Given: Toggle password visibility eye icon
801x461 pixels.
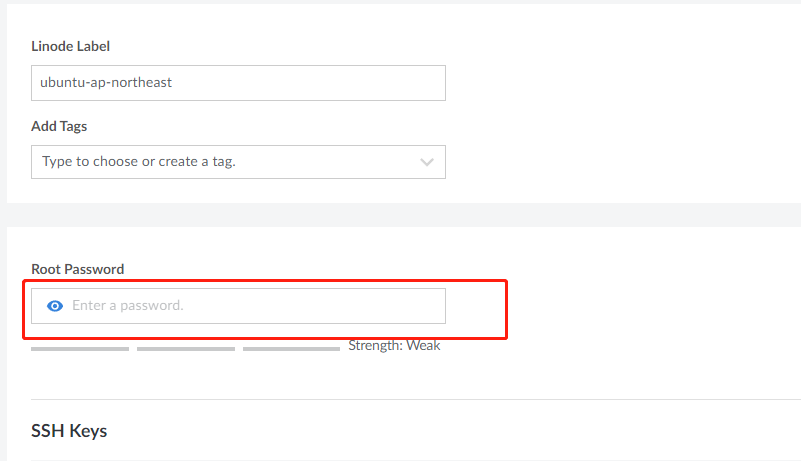Looking at the screenshot, I should point(55,306).
